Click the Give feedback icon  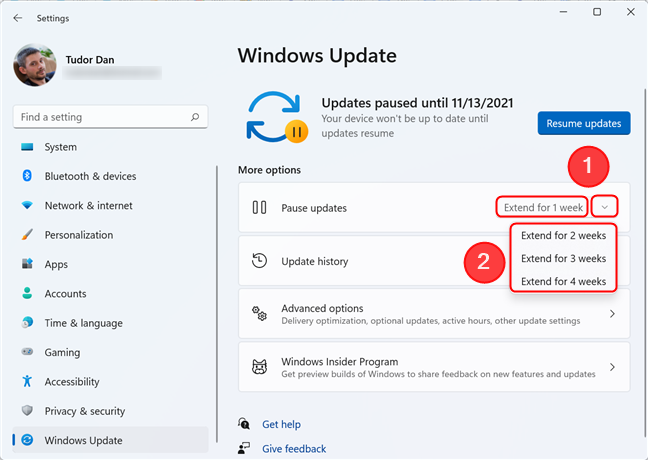244,448
